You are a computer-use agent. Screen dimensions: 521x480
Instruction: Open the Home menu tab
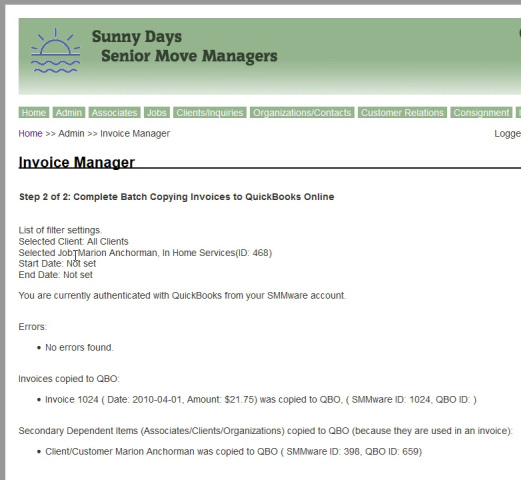pos(34,113)
